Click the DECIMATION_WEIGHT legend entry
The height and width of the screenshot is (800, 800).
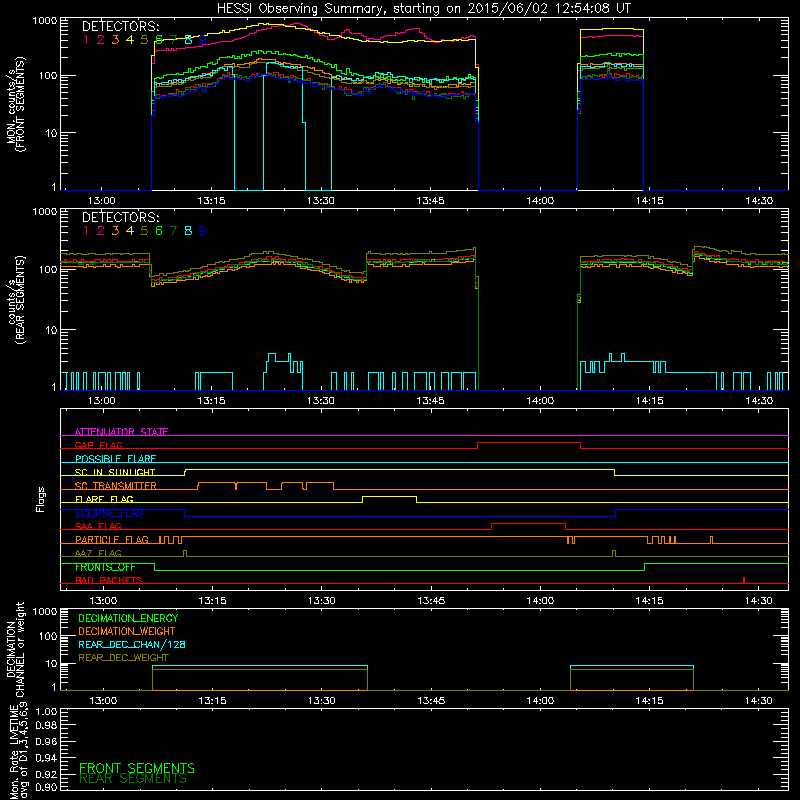127,631
